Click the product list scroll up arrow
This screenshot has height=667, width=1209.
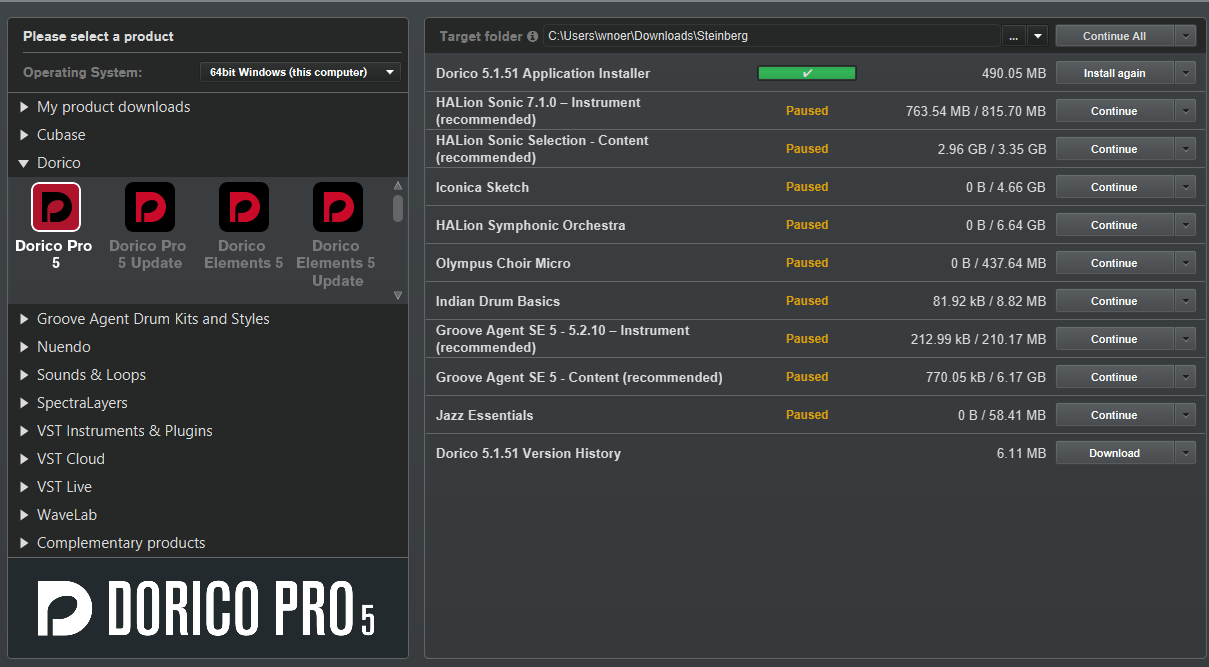pos(398,186)
